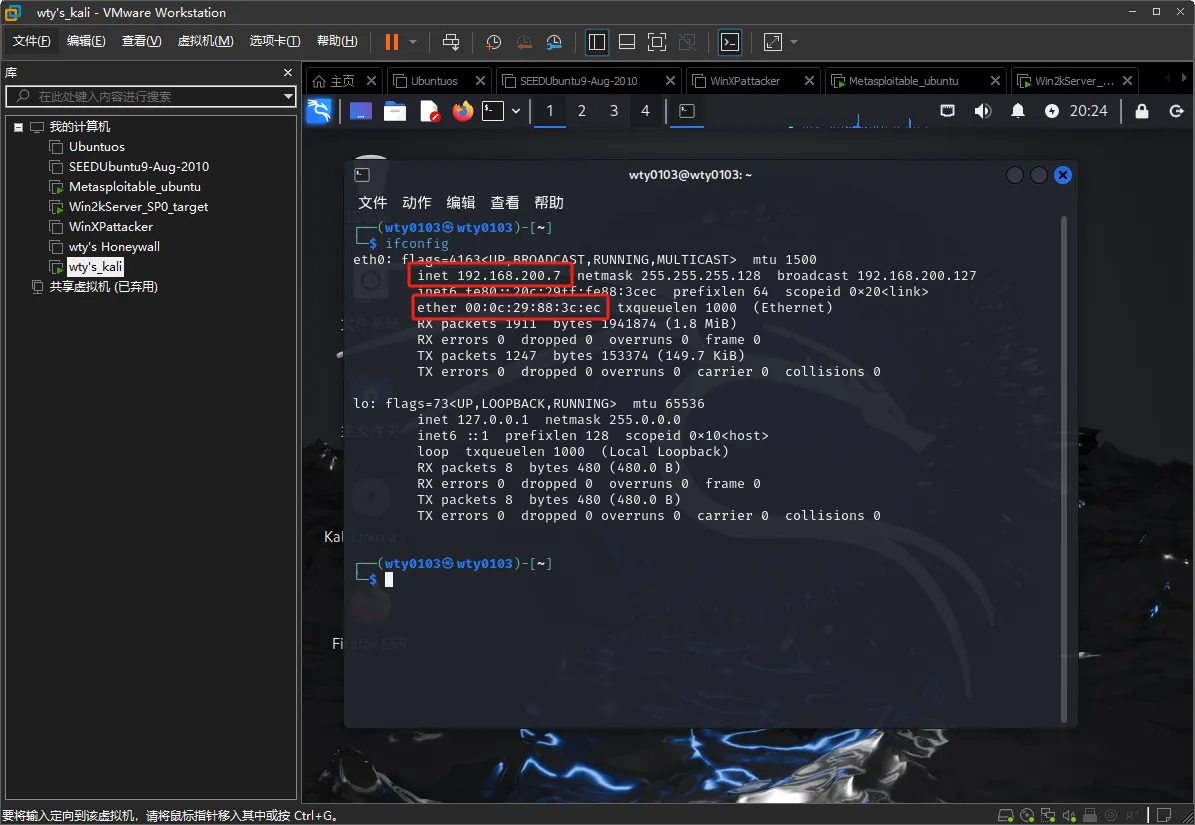The width and height of the screenshot is (1195, 825).
Task: Click the volume speaker icon in Kali panel
Action: (983, 111)
